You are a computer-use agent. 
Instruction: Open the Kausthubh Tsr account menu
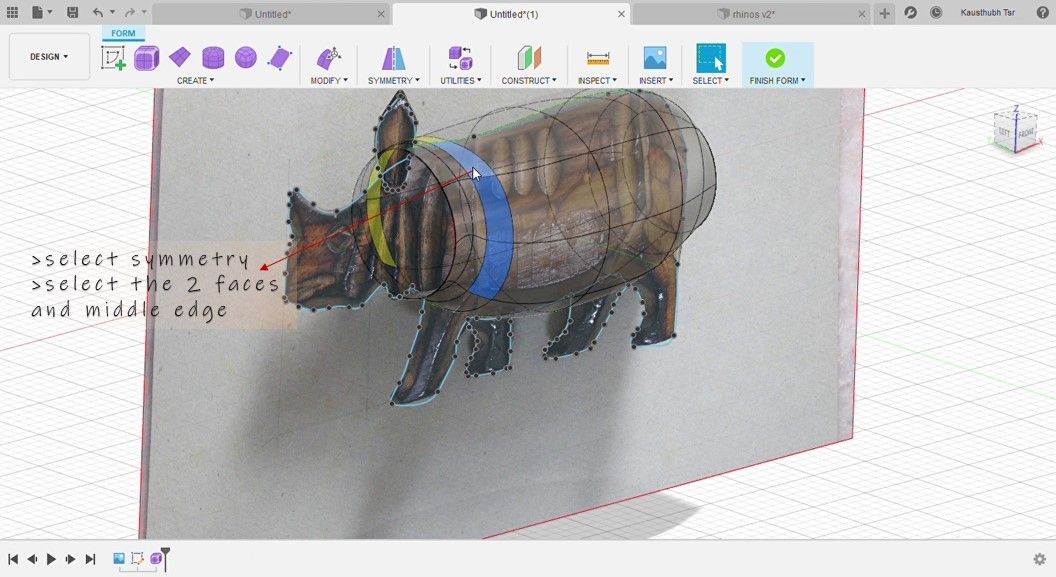tap(987, 12)
